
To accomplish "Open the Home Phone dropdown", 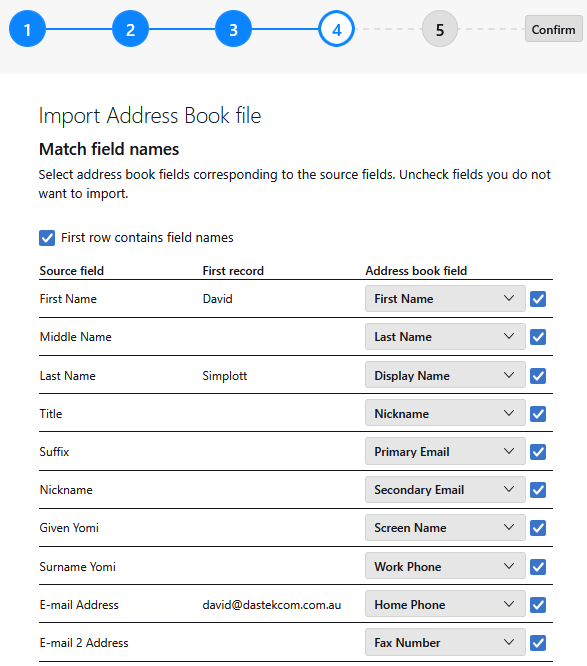I will coord(445,604).
